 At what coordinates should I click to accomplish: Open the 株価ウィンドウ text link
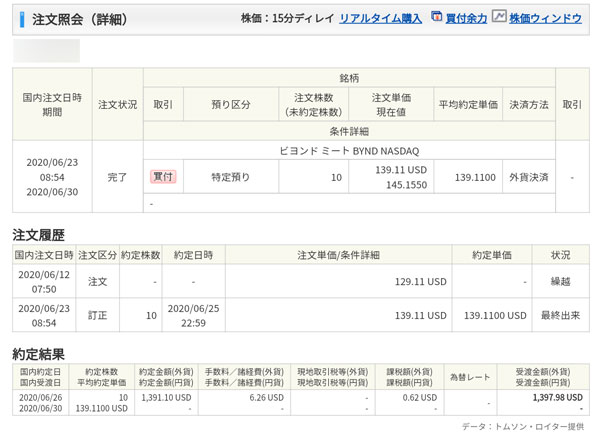pos(545,18)
